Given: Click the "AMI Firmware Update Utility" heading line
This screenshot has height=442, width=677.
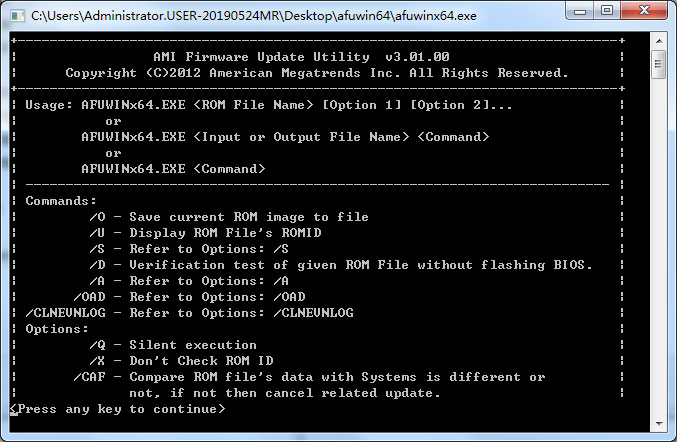Looking at the screenshot, I should [x=316, y=57].
